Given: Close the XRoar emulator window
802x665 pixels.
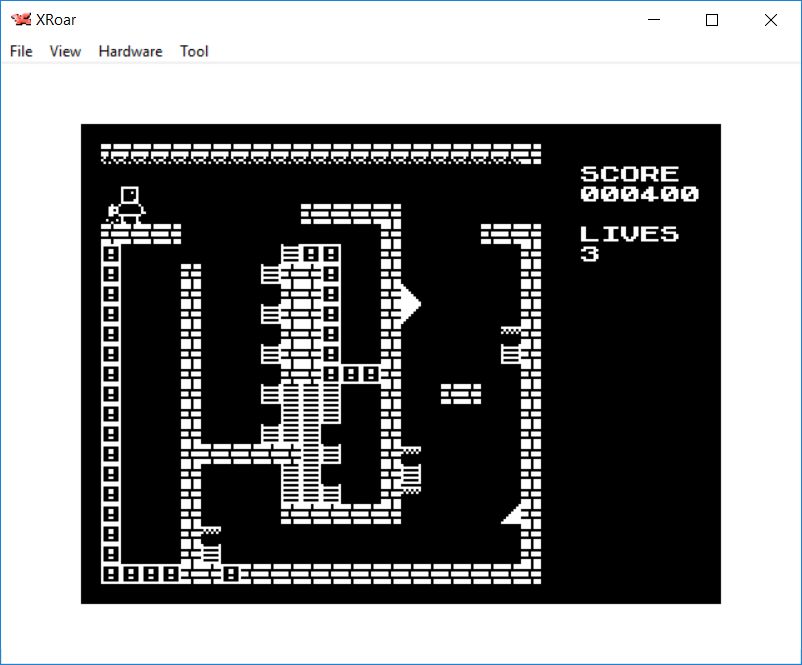Looking at the screenshot, I should point(770,20).
